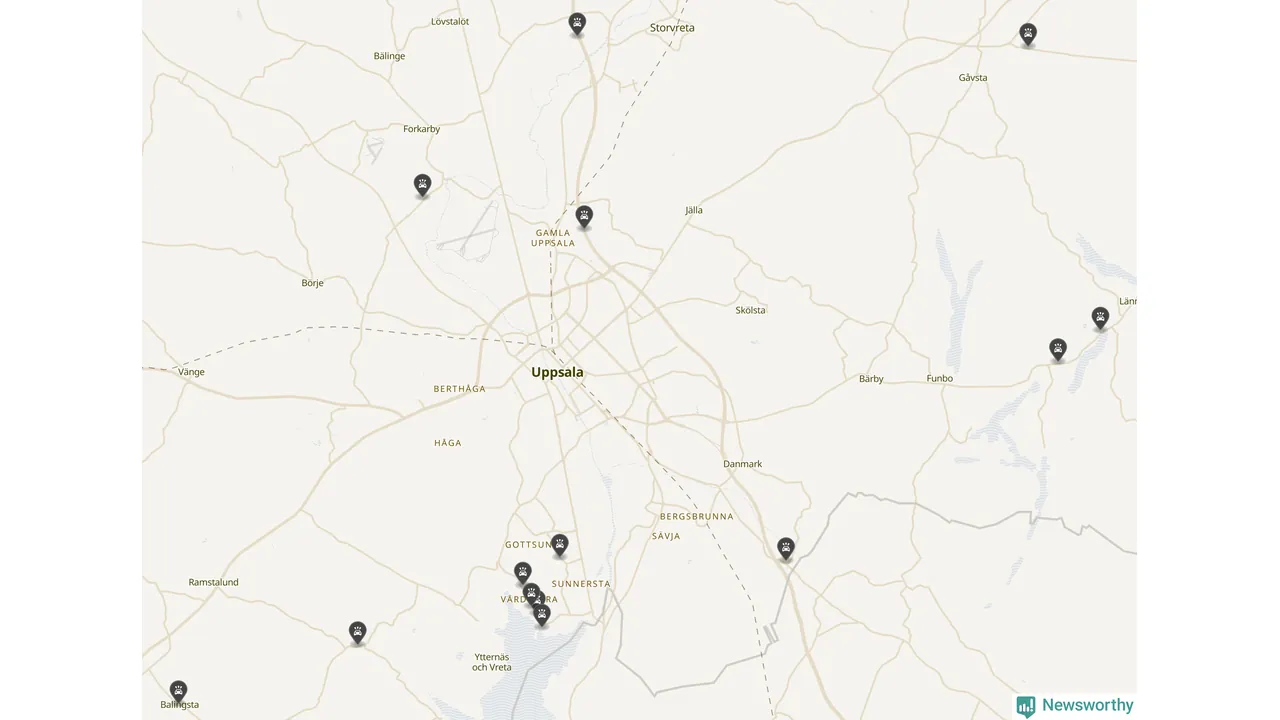Open the marker south of Forkarby
1280x720 pixels.
coord(422,185)
